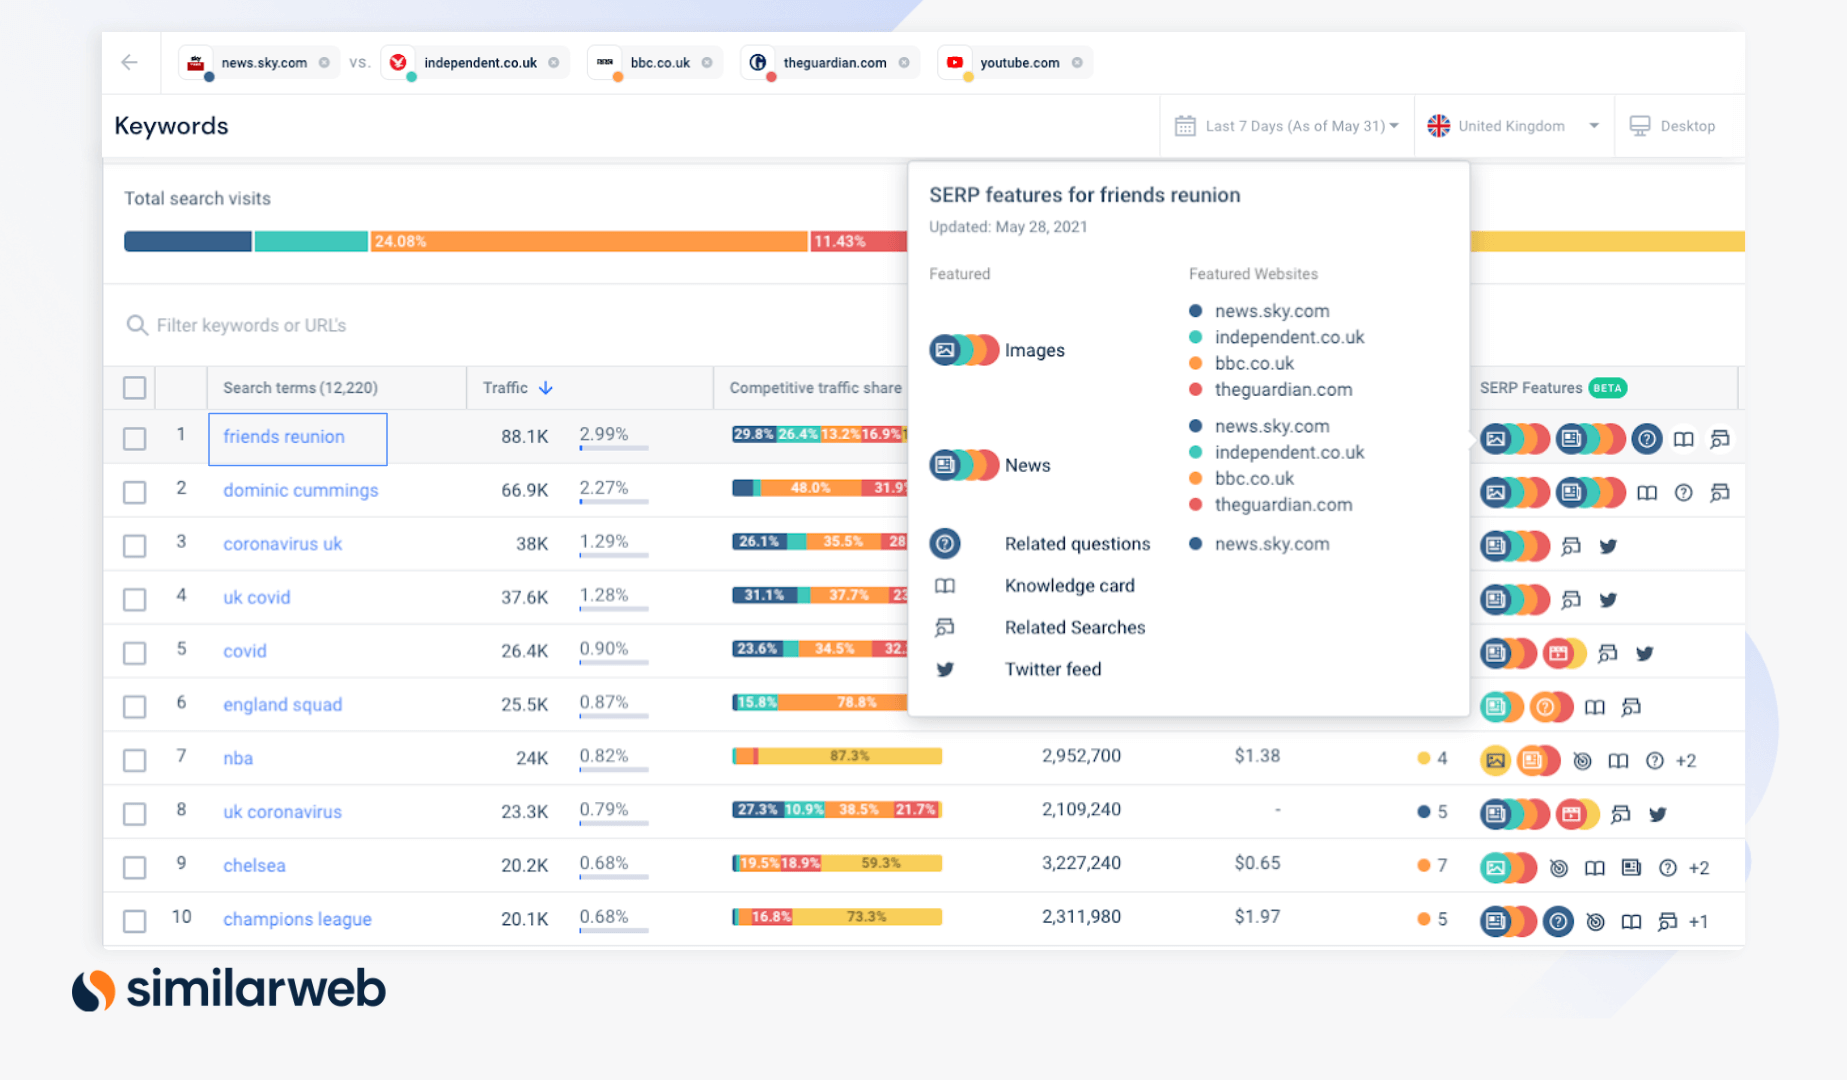1847x1080 pixels.
Task: Check the box for chelsea row
Action: [134, 867]
